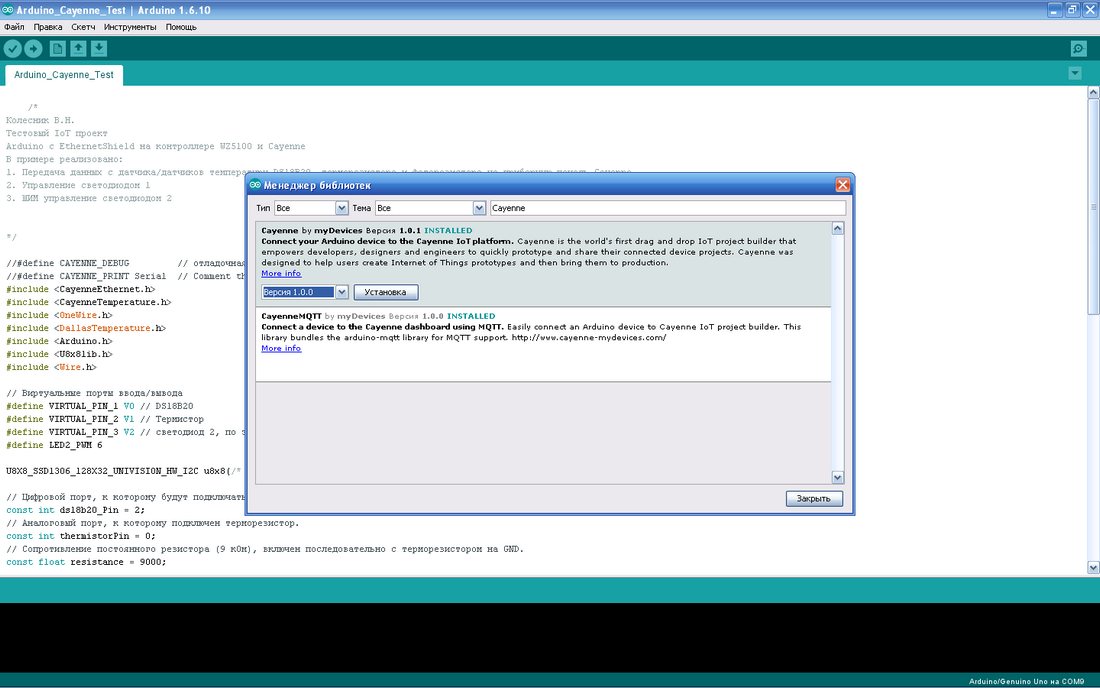
Task: Close the Library Manager dialog with X
Action: (x=843, y=184)
